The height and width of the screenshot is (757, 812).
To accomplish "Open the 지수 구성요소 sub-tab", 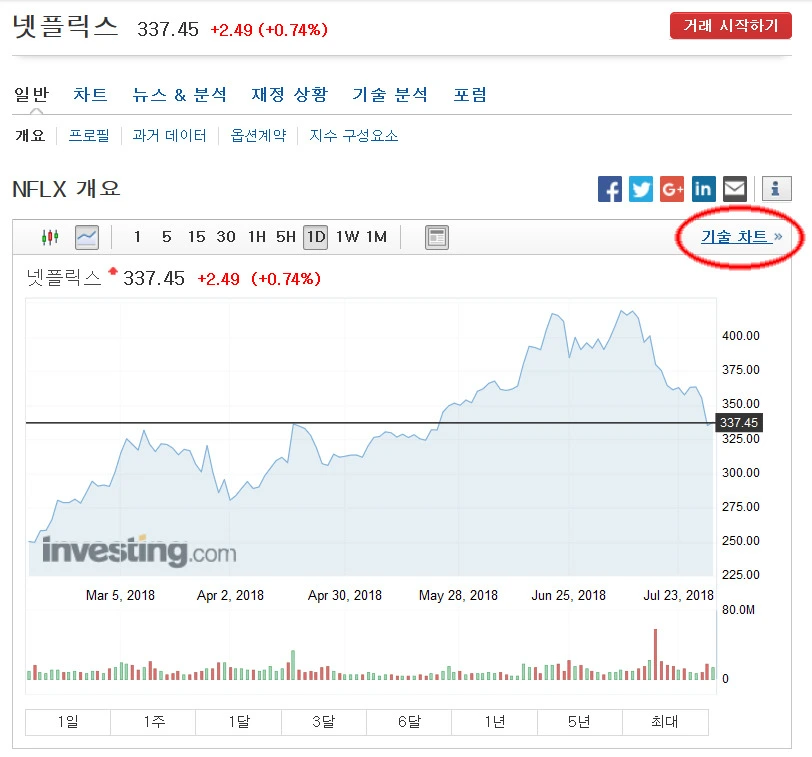I will coord(354,136).
